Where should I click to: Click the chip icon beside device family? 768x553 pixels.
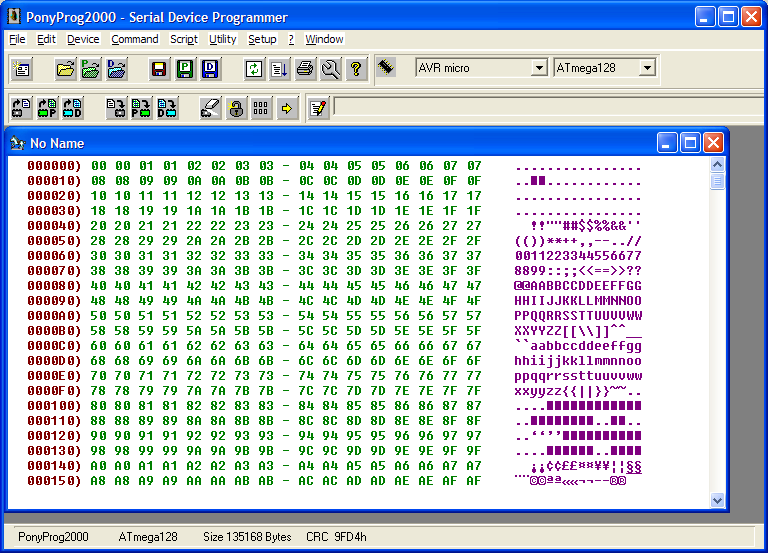pos(386,67)
